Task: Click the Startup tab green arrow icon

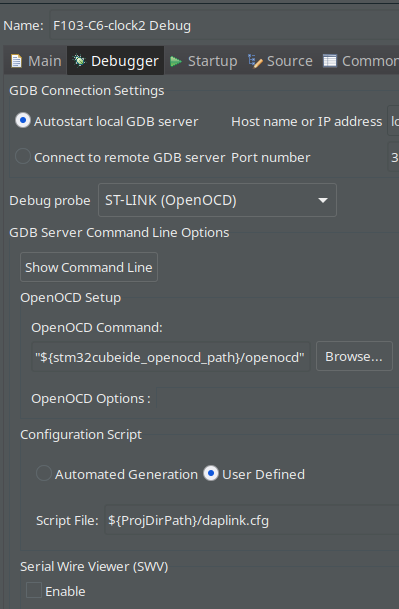Action: [176, 61]
